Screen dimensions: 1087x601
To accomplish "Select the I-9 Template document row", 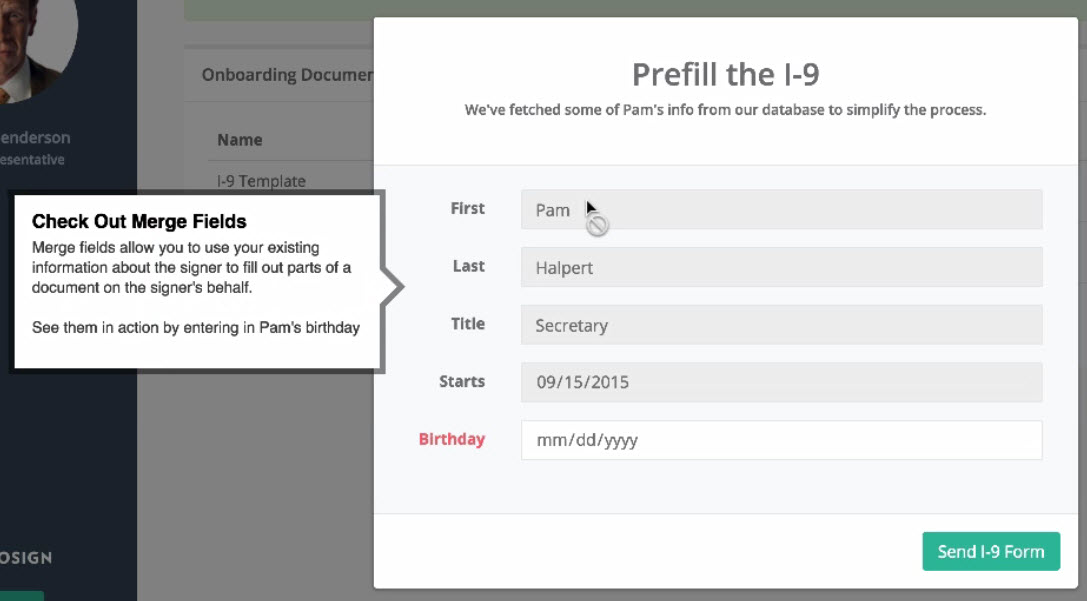I will (261, 181).
